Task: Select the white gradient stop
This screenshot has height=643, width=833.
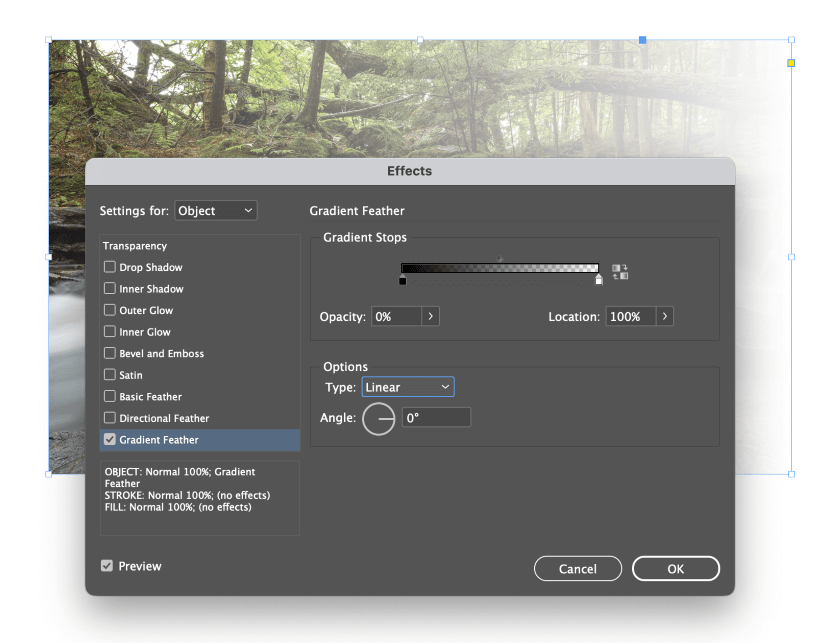Action: [599, 280]
